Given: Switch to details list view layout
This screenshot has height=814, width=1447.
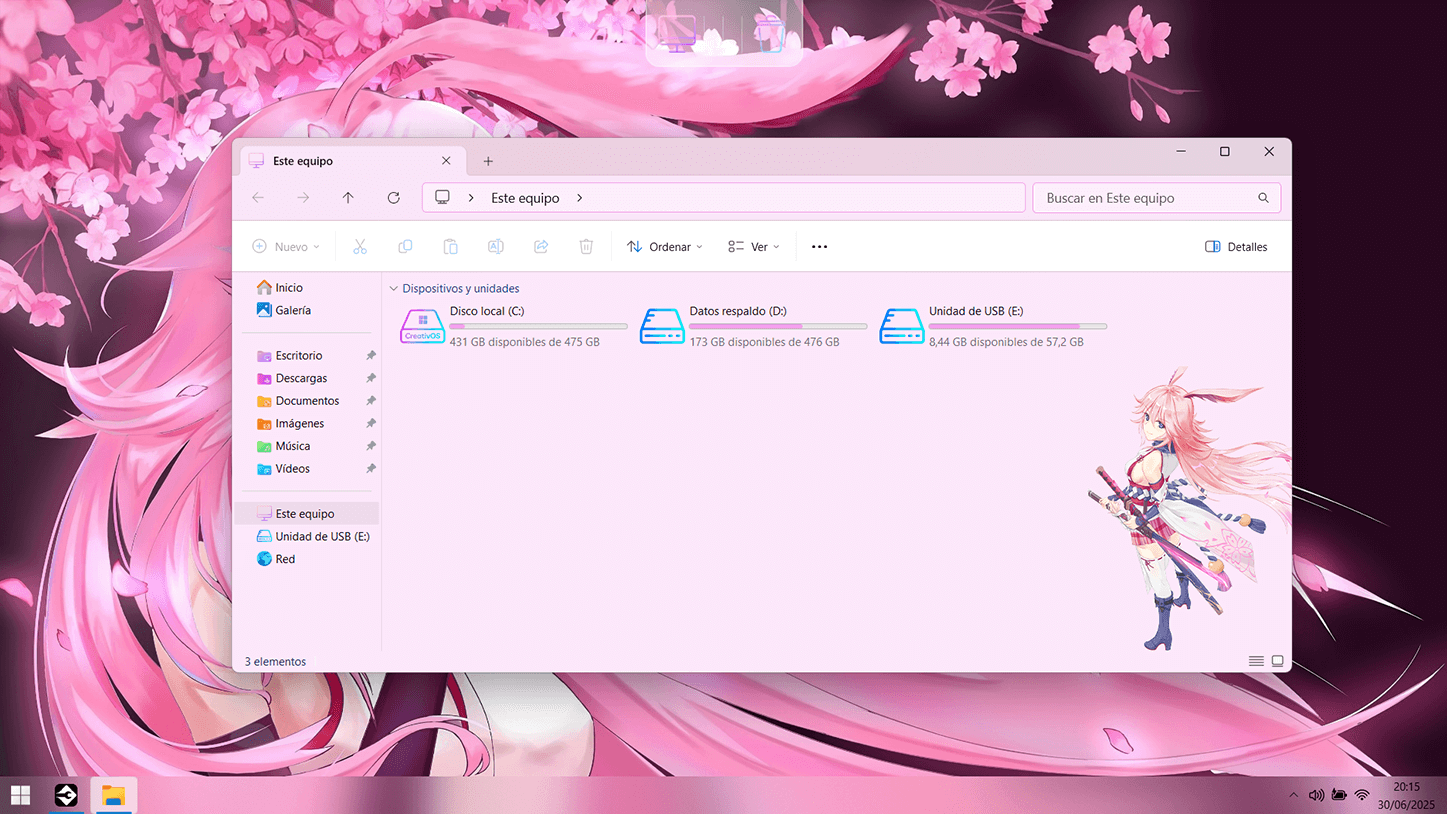Looking at the screenshot, I should pos(1255,661).
